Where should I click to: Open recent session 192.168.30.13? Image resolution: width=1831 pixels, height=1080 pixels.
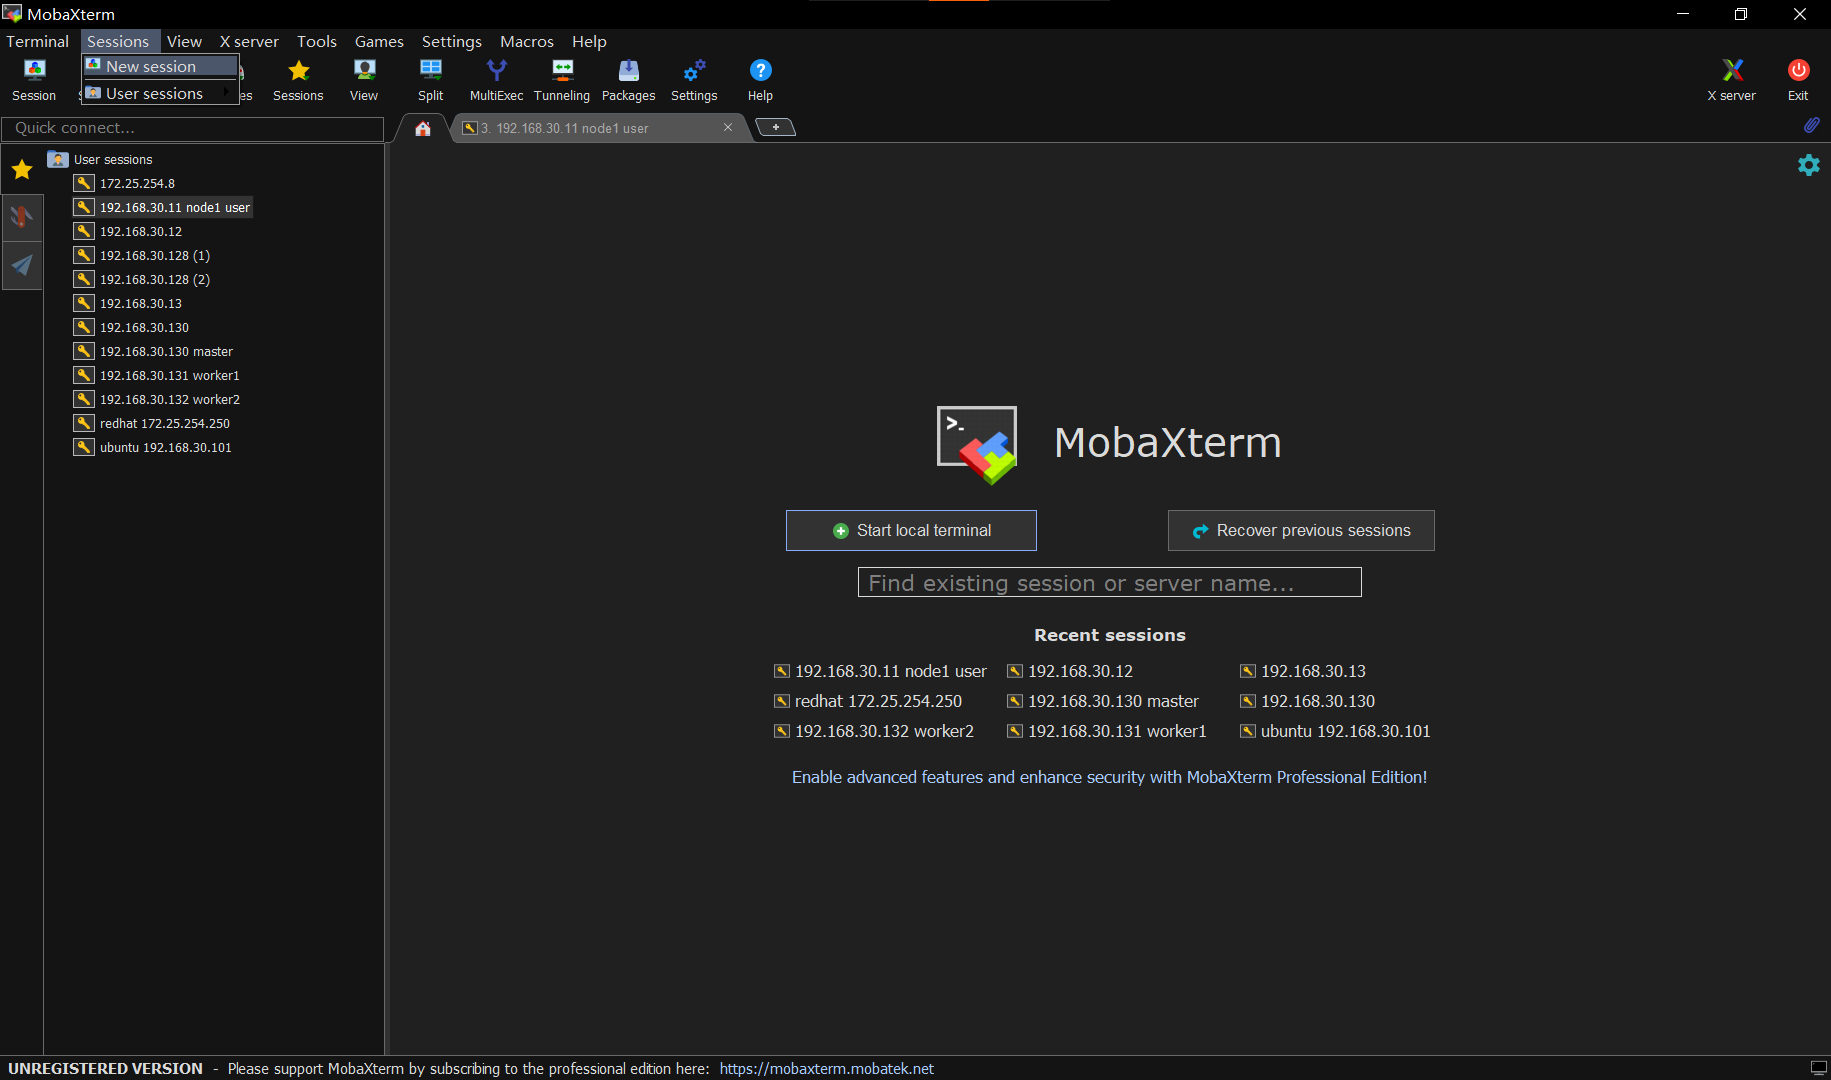(x=1303, y=671)
